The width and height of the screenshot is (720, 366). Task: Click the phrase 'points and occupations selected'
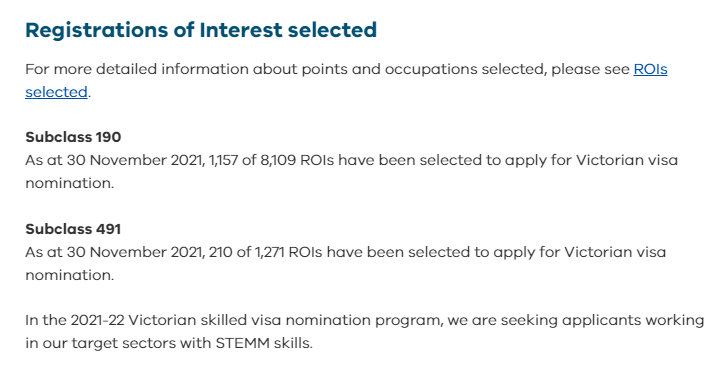(424, 69)
